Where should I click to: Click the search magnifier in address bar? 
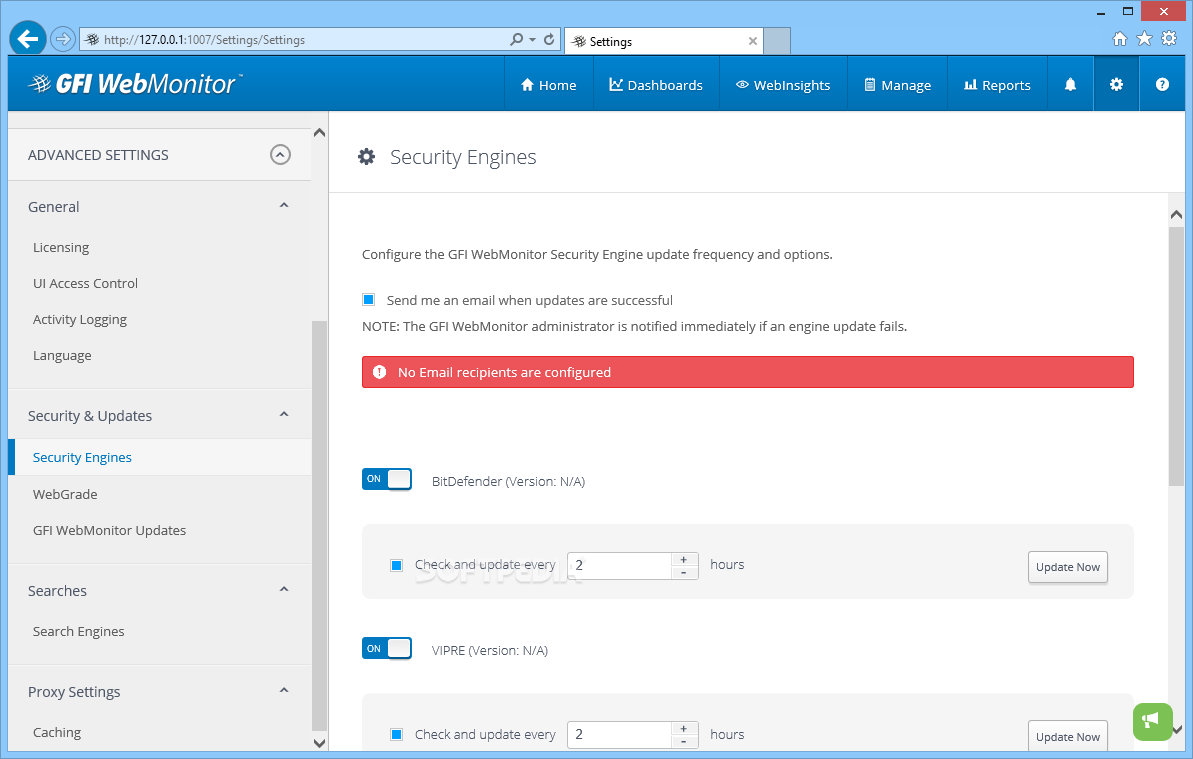[517, 39]
